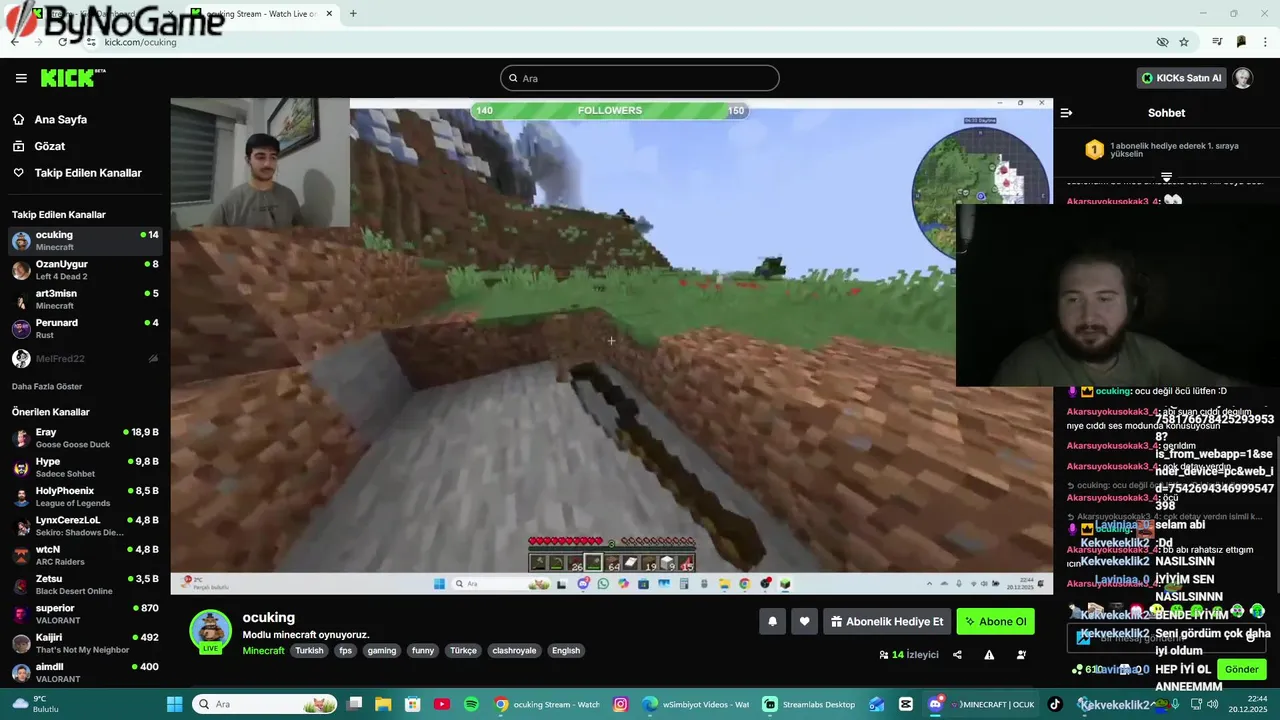The image size is (1280, 720).
Task: Open wtcN recommended channel
Action: point(85,555)
